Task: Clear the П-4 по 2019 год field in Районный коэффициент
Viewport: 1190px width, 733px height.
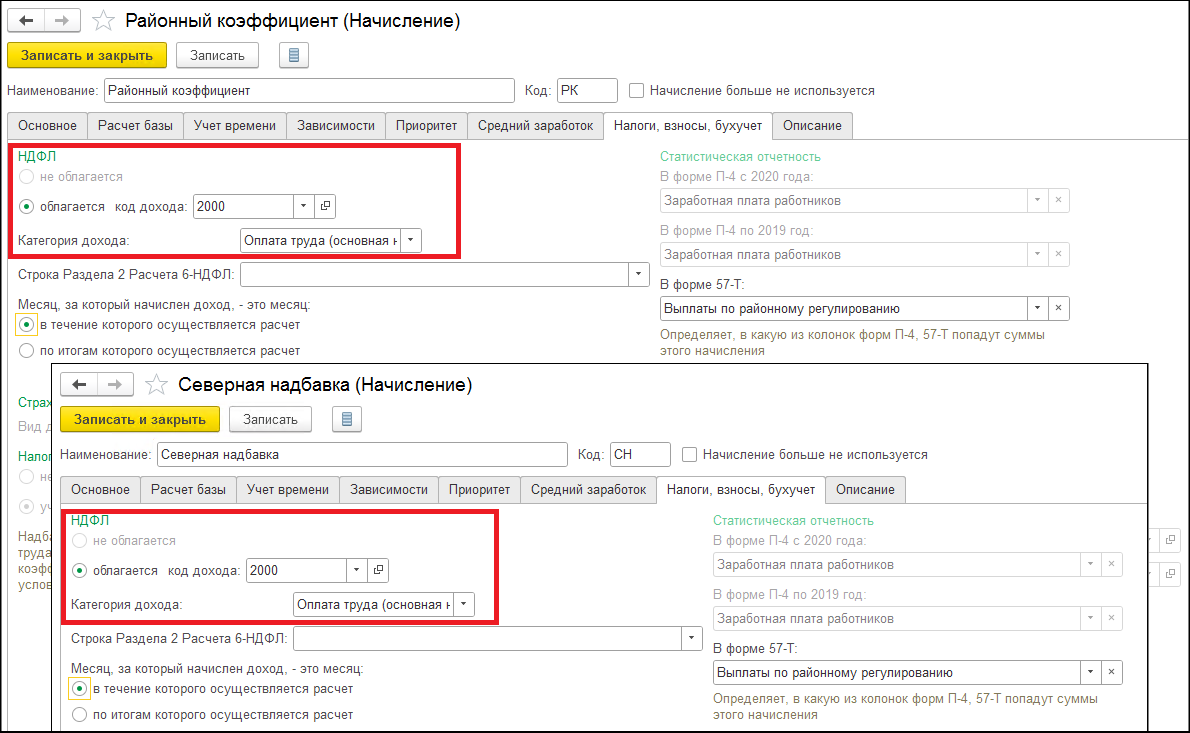Action: tap(1059, 254)
